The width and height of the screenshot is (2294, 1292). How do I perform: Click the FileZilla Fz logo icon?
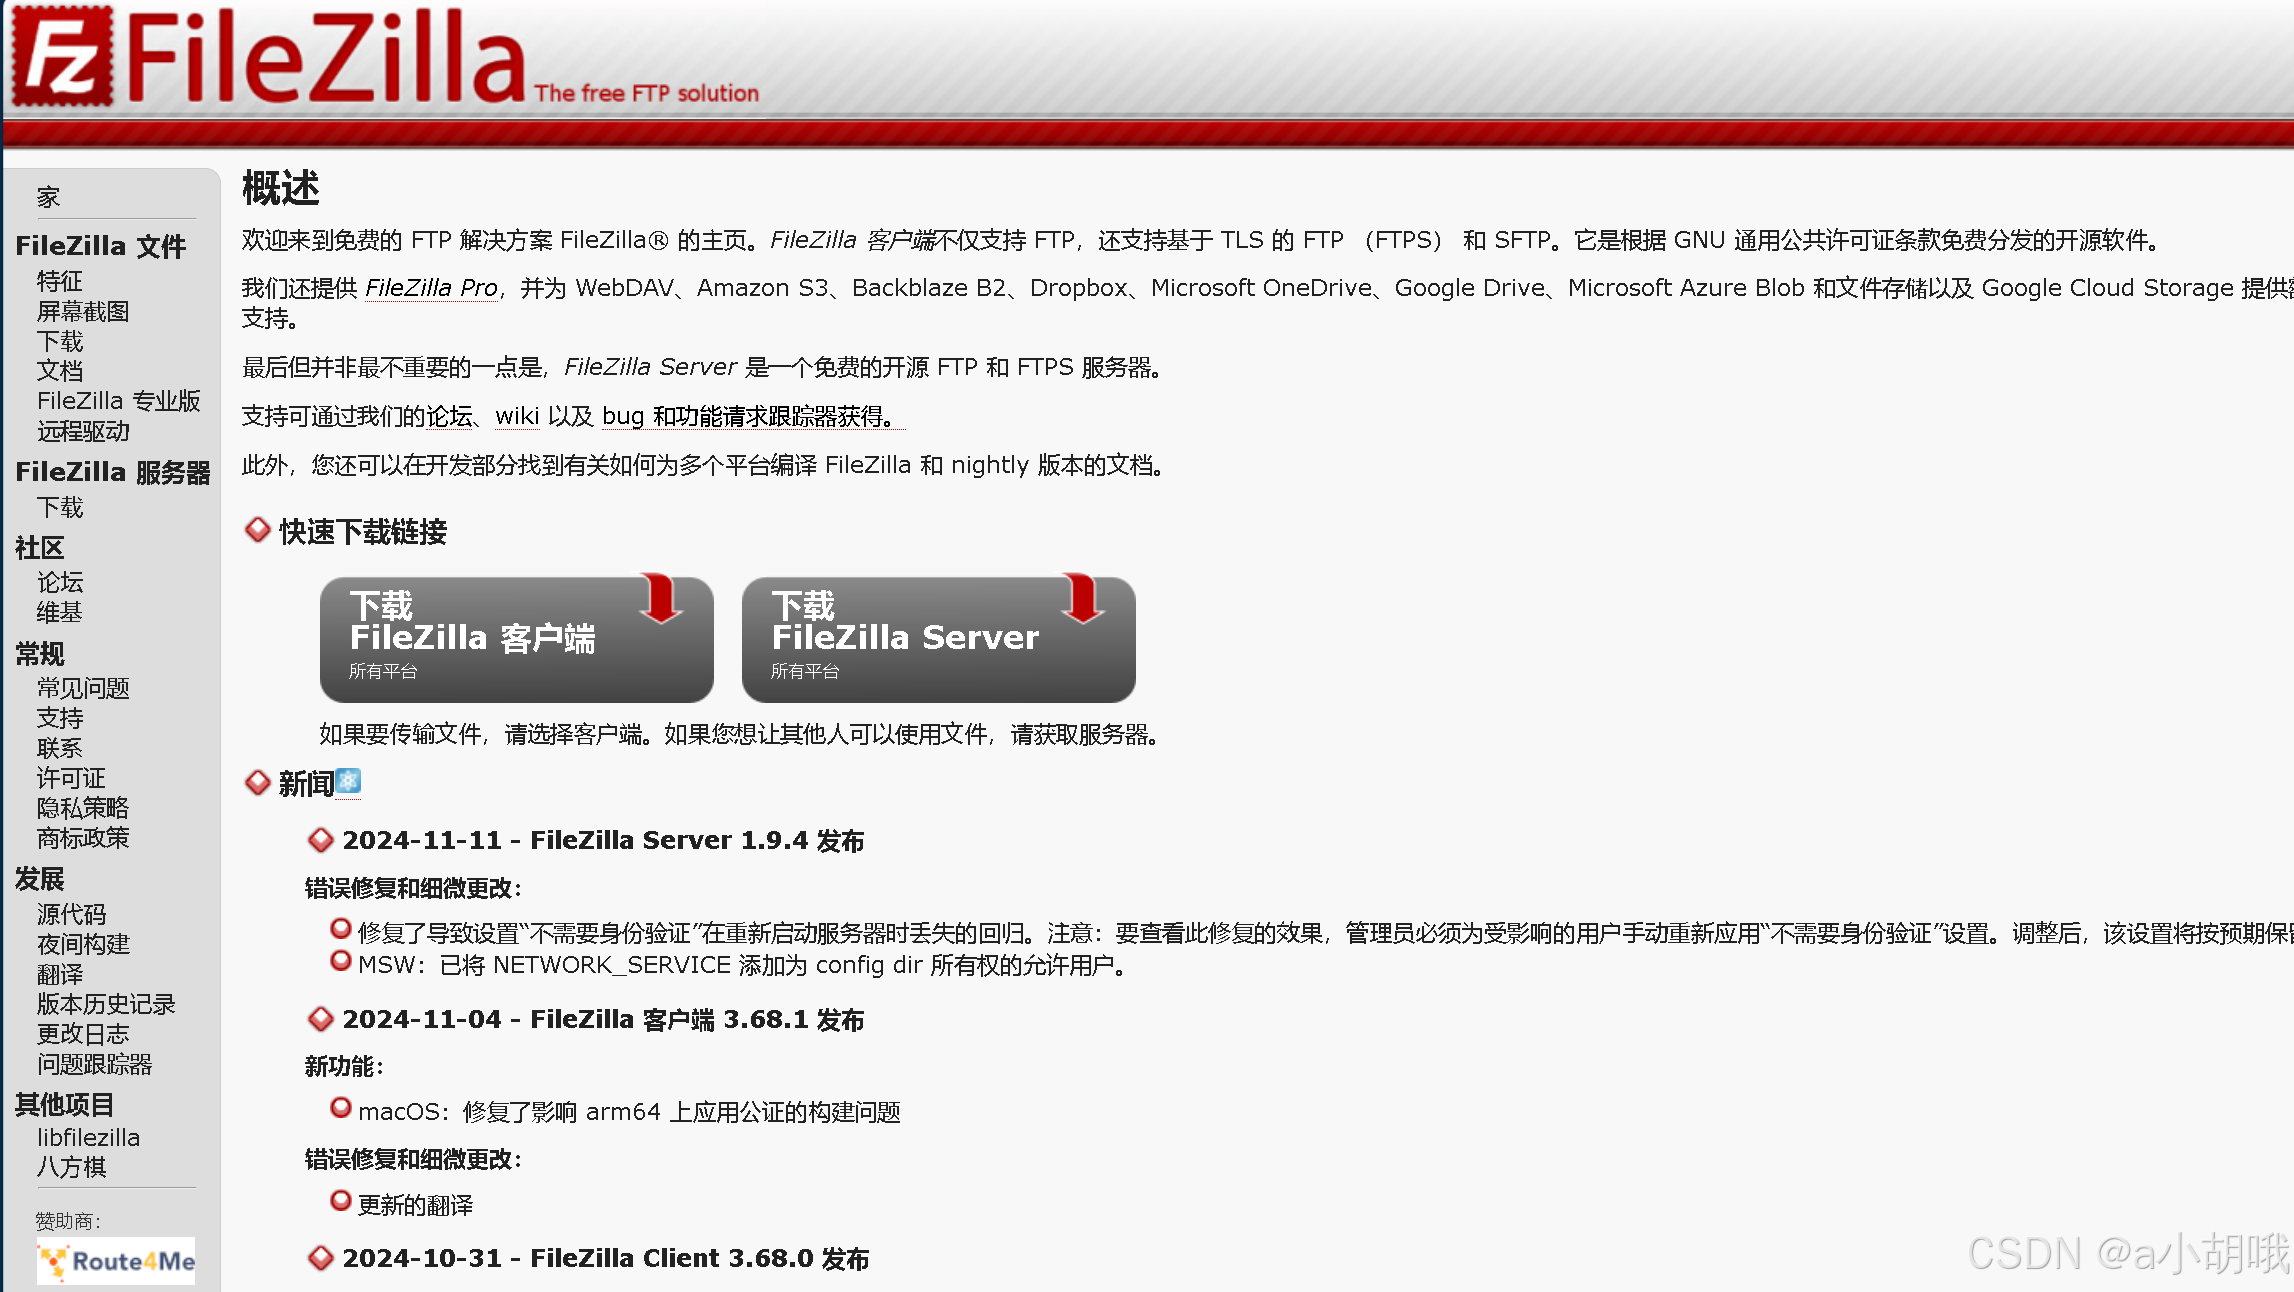click(x=62, y=56)
